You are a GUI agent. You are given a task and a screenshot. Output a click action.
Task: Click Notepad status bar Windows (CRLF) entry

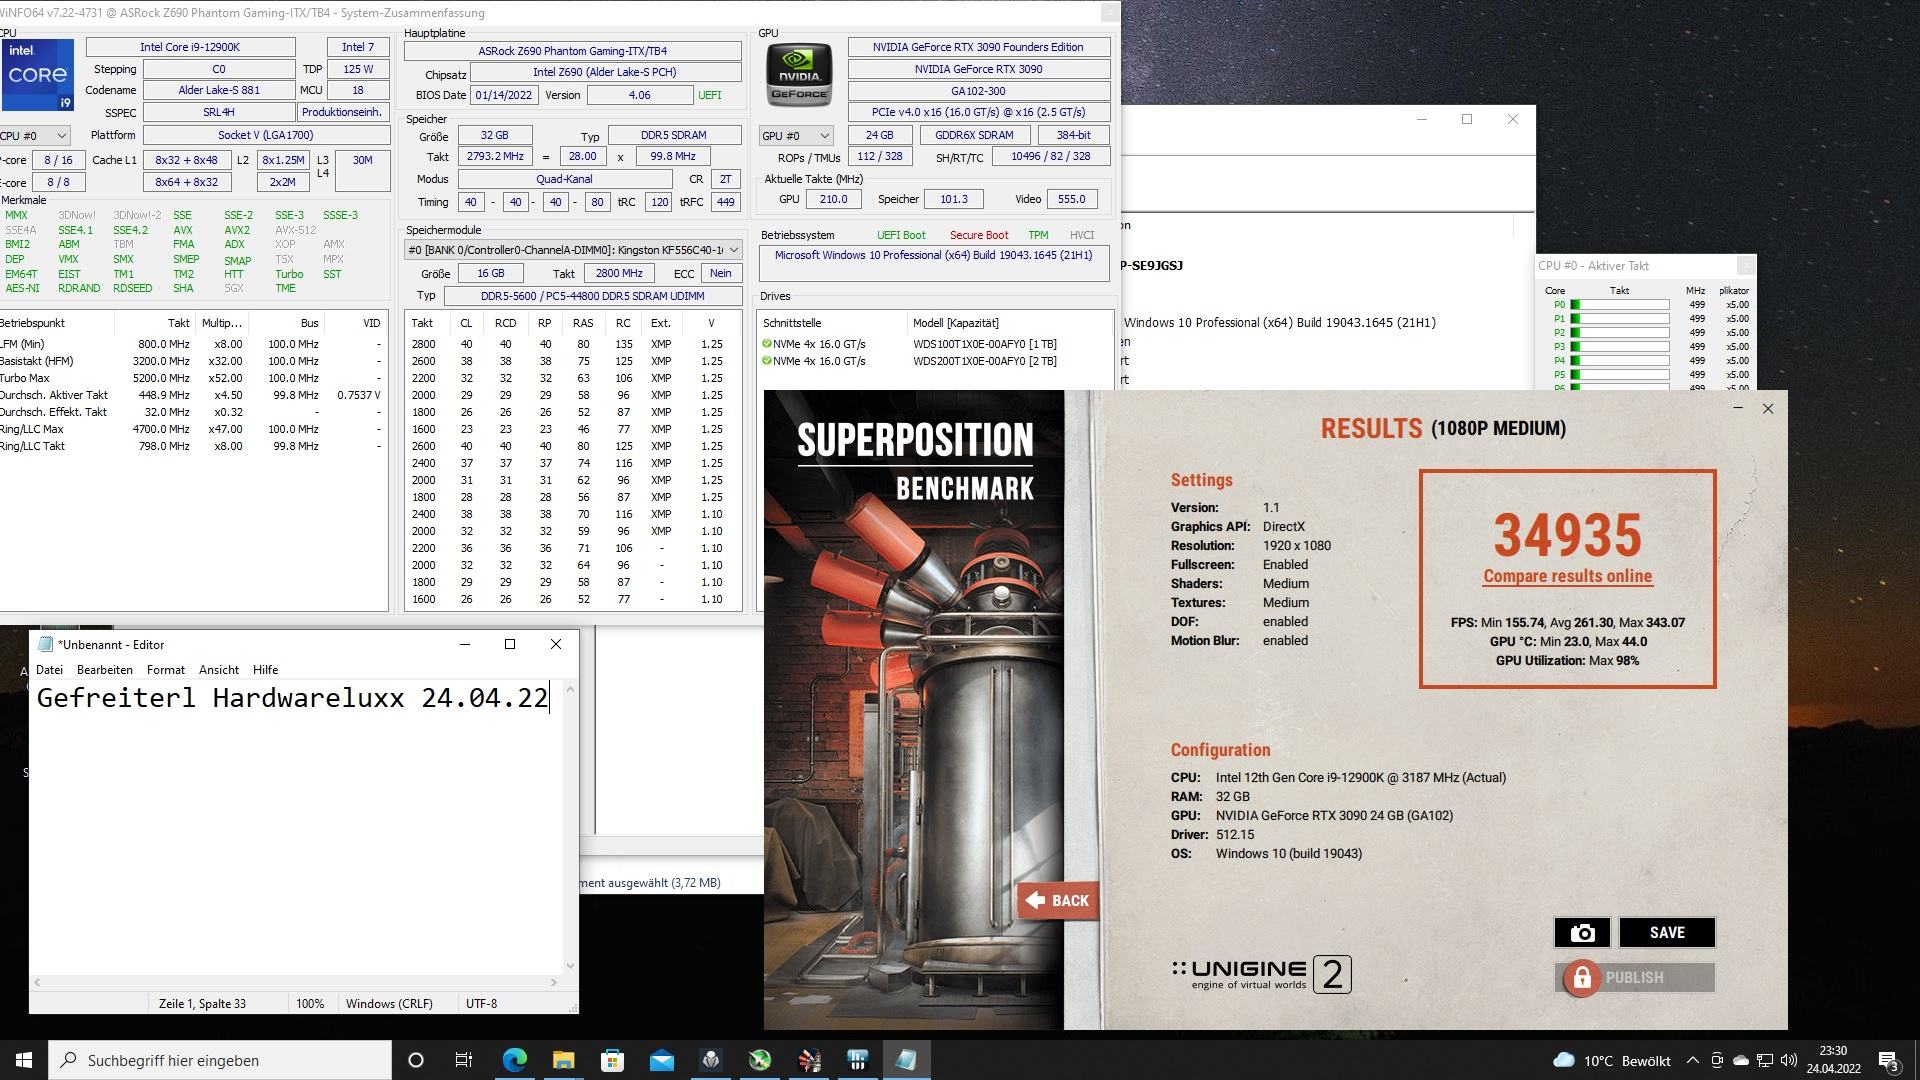(x=389, y=1003)
